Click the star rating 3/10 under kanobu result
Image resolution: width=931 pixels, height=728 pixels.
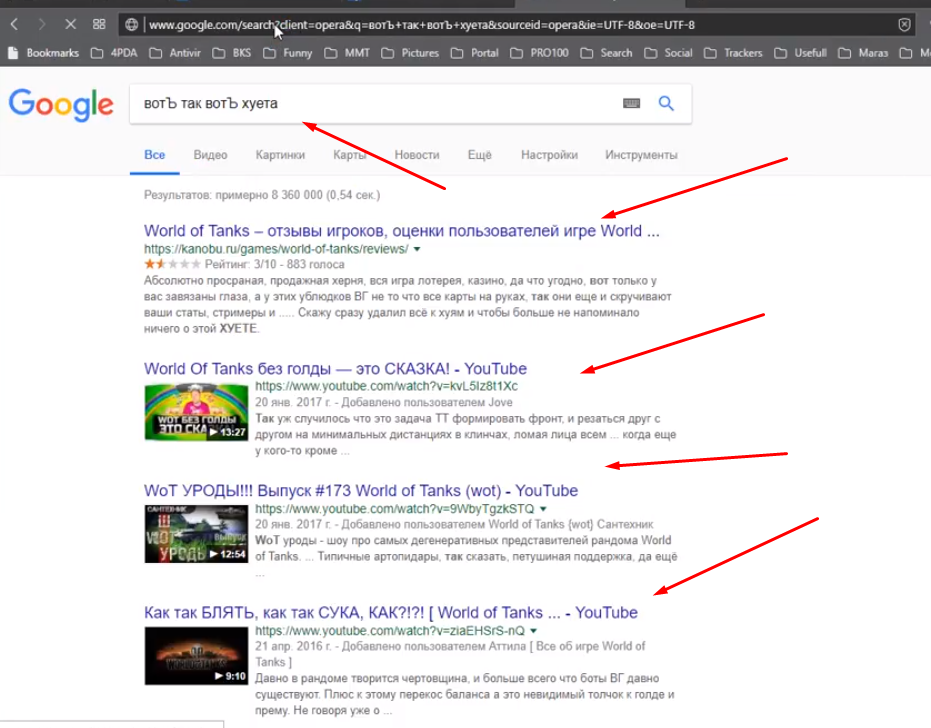pyautogui.click(x=172, y=264)
